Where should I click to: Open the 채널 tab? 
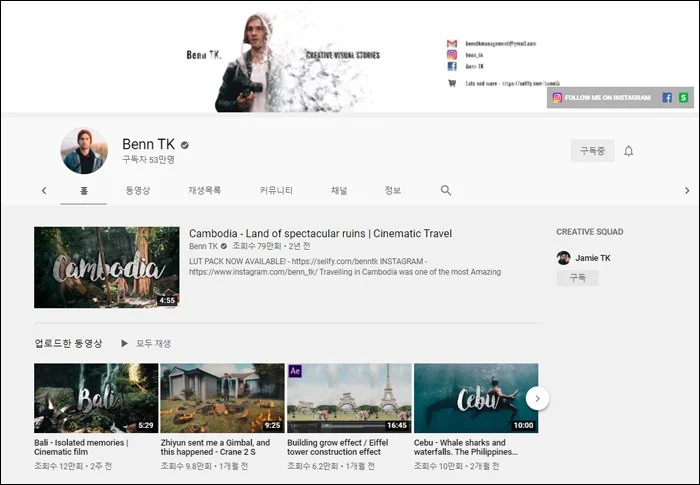click(x=339, y=191)
